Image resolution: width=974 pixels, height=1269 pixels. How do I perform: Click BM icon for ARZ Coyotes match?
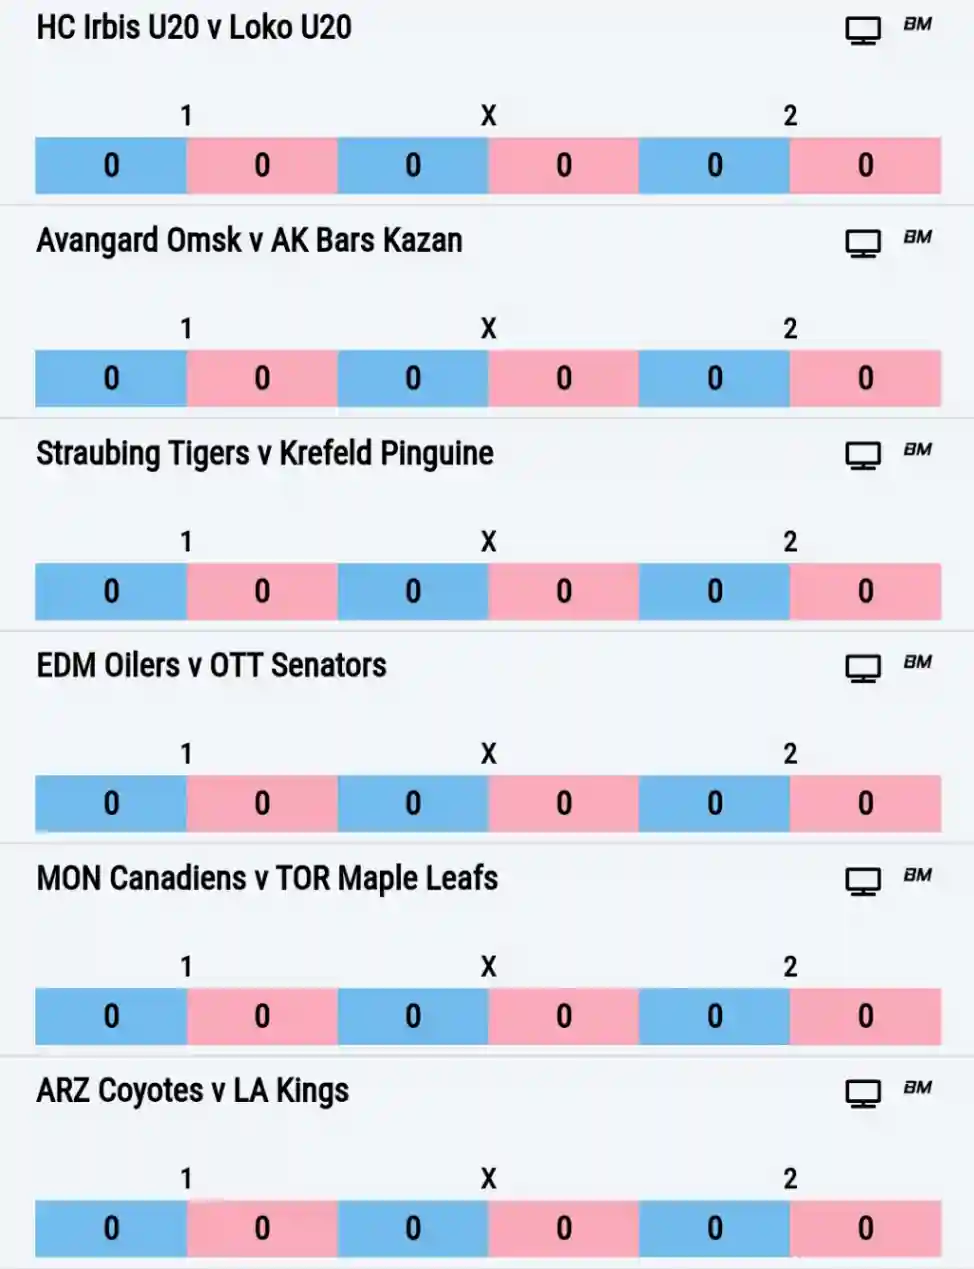917,1087
